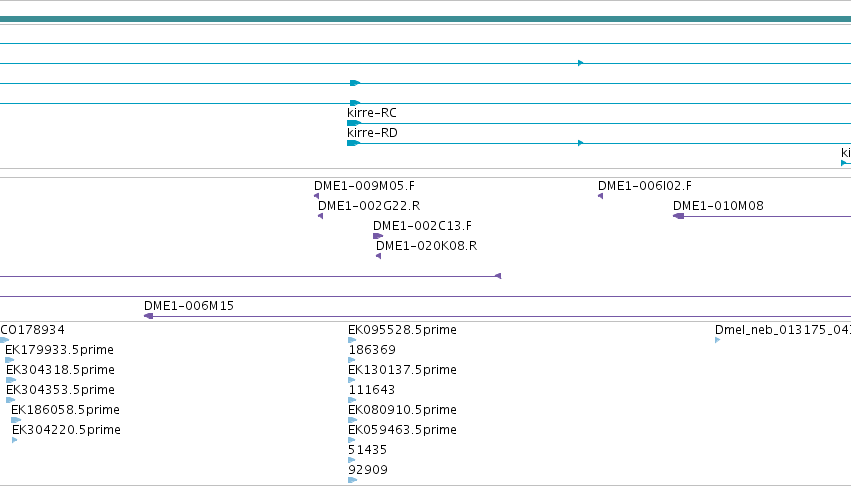The image size is (851, 486).
Task: Select the DME1-010M08 feature label
Action: [x=718, y=206]
